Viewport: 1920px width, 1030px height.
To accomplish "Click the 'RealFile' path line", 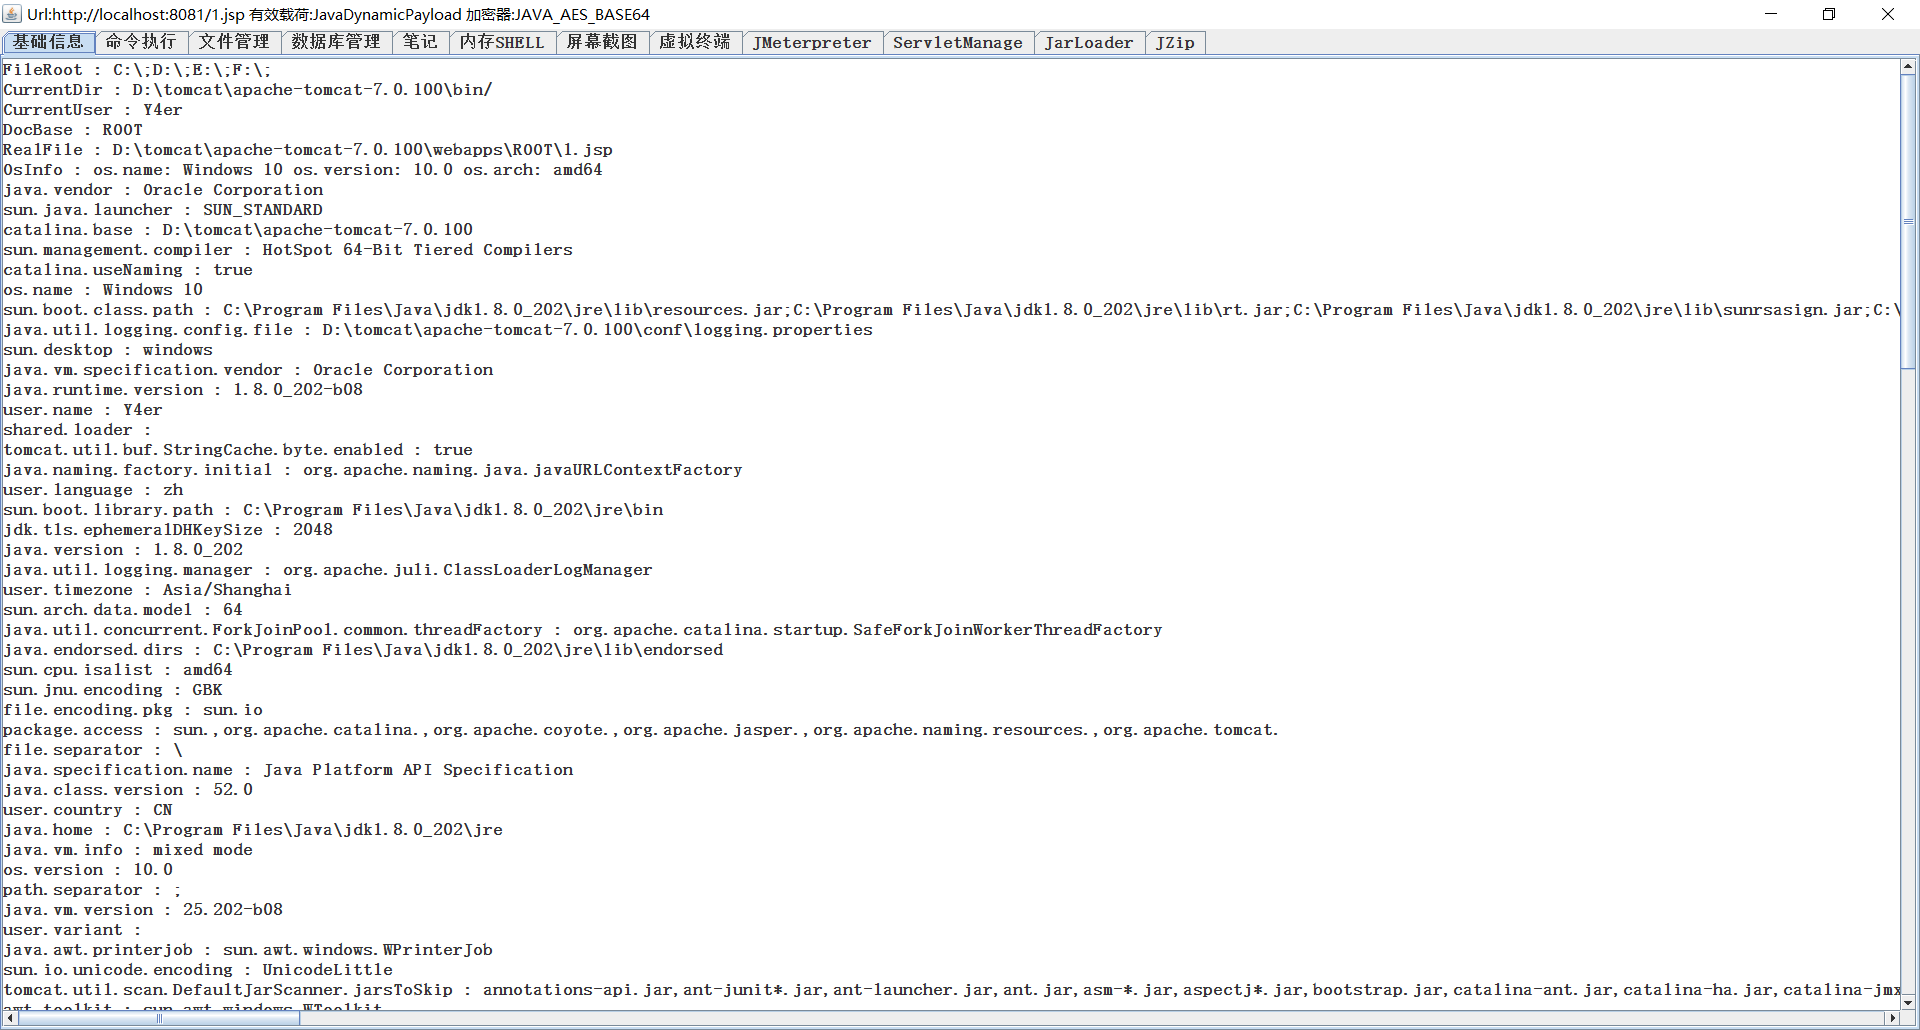I will click(308, 150).
